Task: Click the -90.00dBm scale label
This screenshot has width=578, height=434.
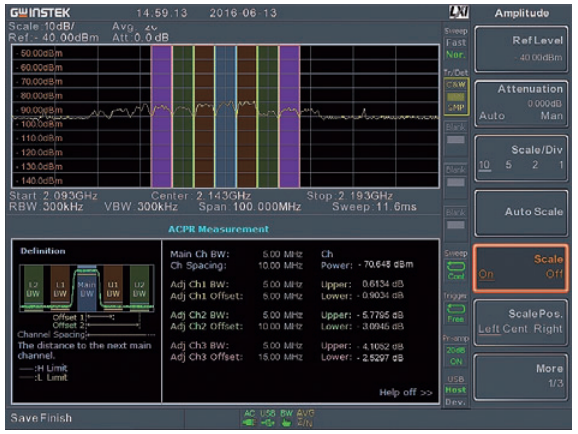Action: tap(40, 110)
